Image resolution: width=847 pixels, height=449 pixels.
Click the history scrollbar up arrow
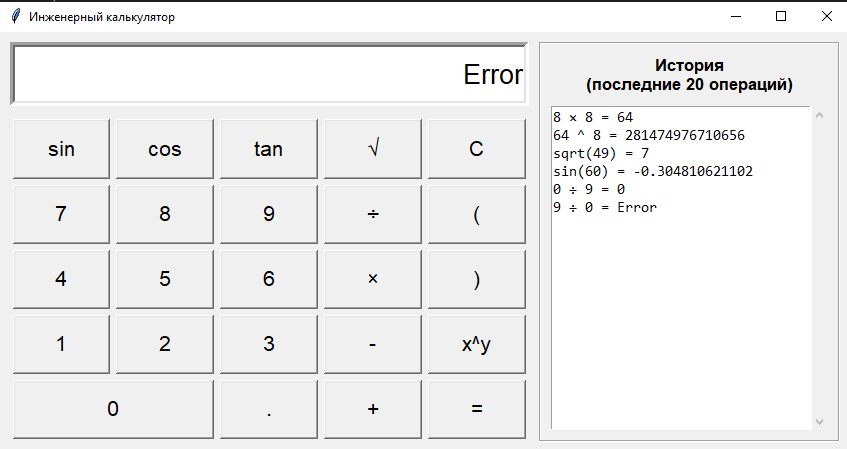[x=819, y=115]
